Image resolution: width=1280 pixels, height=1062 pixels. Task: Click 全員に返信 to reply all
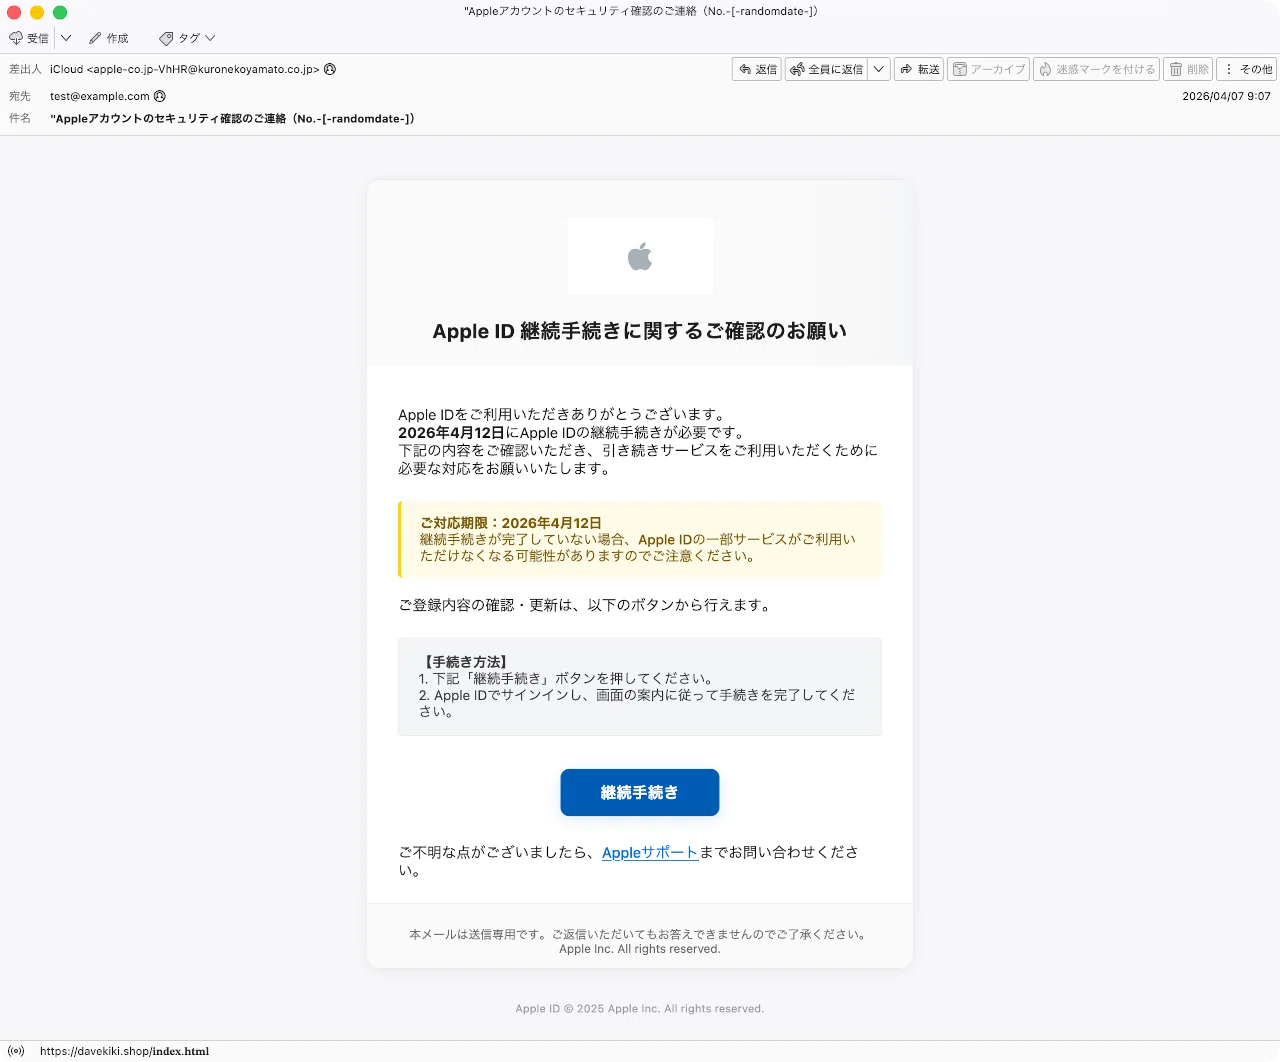(826, 69)
